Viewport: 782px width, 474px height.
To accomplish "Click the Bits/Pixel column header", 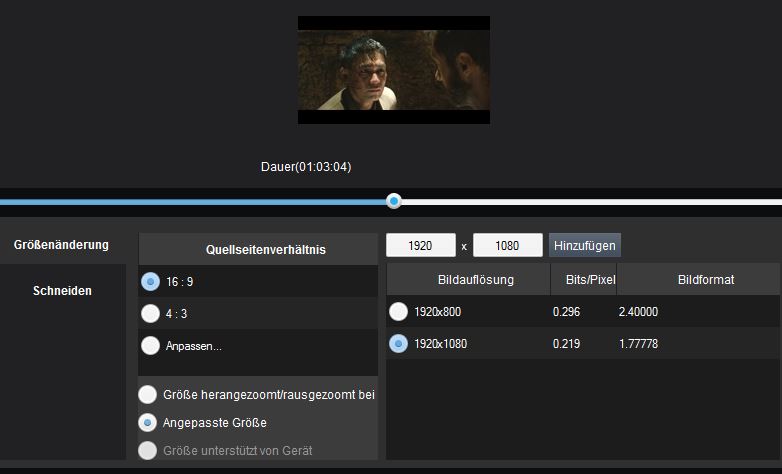I will click(584, 280).
